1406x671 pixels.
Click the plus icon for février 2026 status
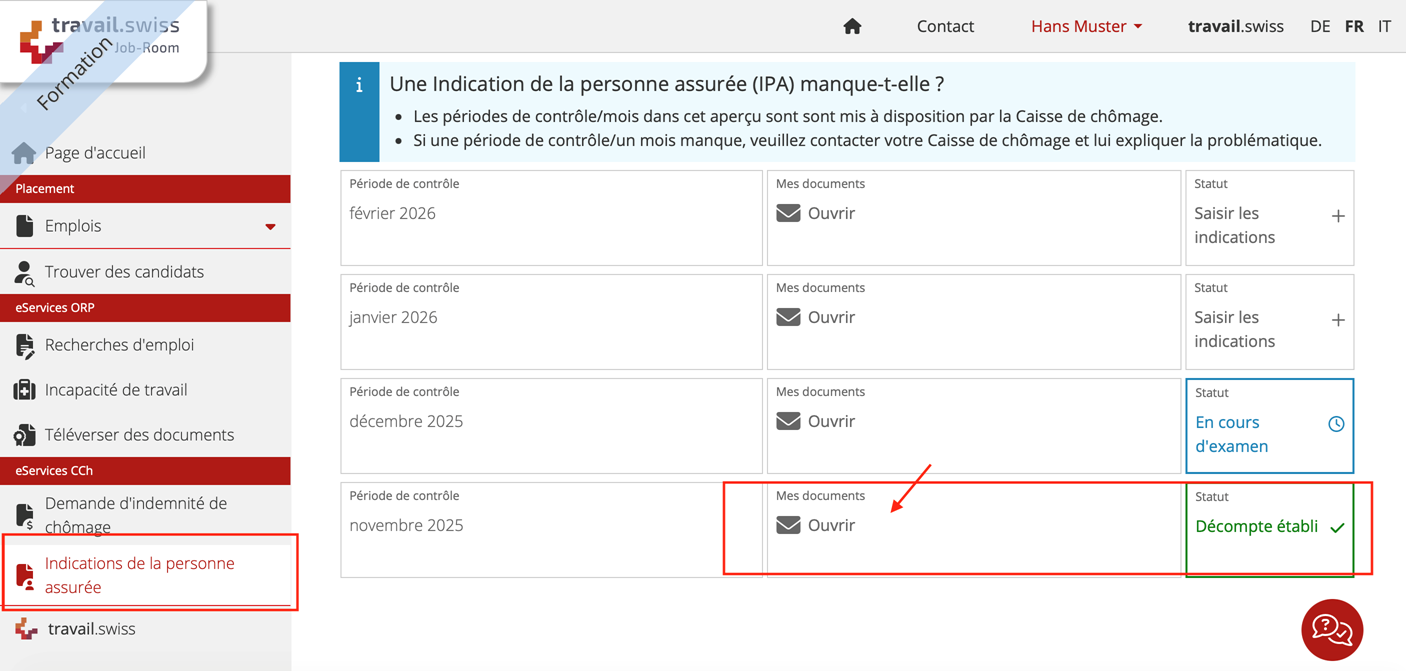(1337, 216)
